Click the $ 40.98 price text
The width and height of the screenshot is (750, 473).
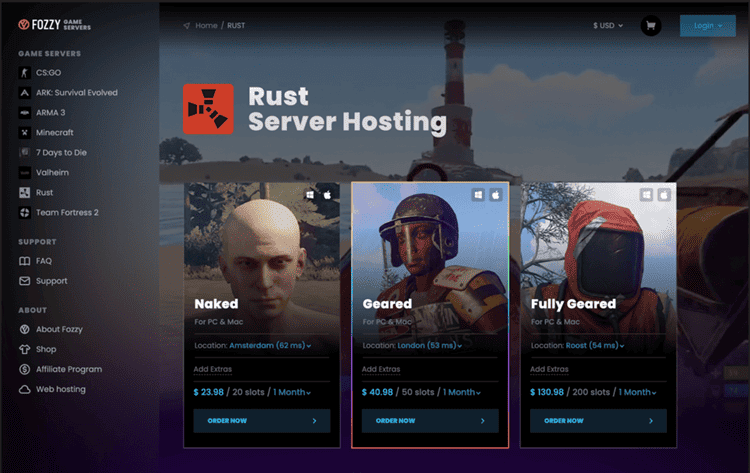(x=377, y=392)
